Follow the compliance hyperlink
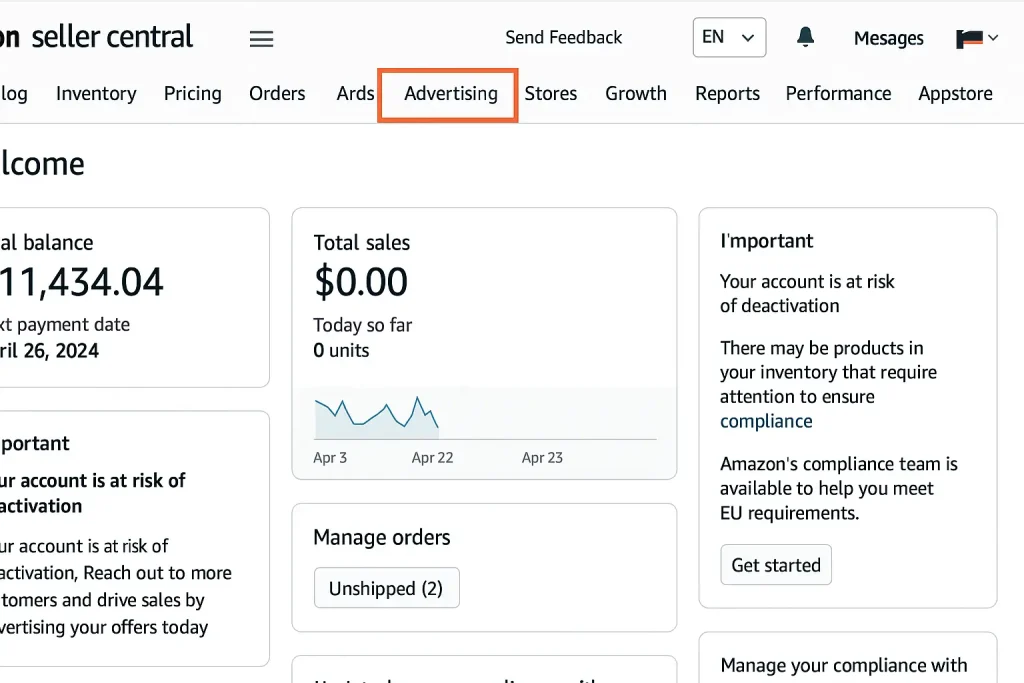This screenshot has width=1024, height=683. (766, 421)
